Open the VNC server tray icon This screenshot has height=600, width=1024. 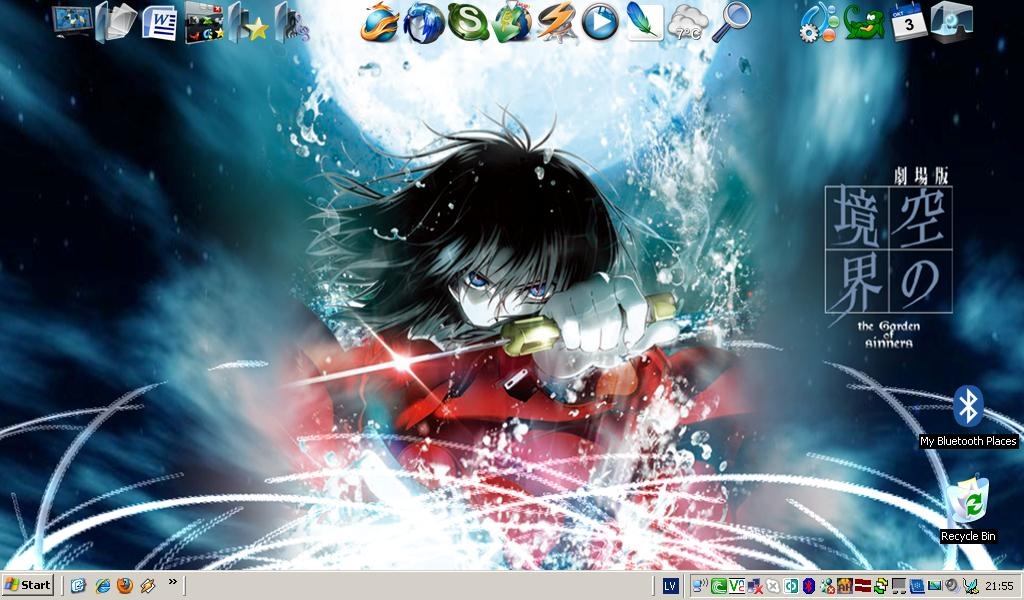[737, 586]
